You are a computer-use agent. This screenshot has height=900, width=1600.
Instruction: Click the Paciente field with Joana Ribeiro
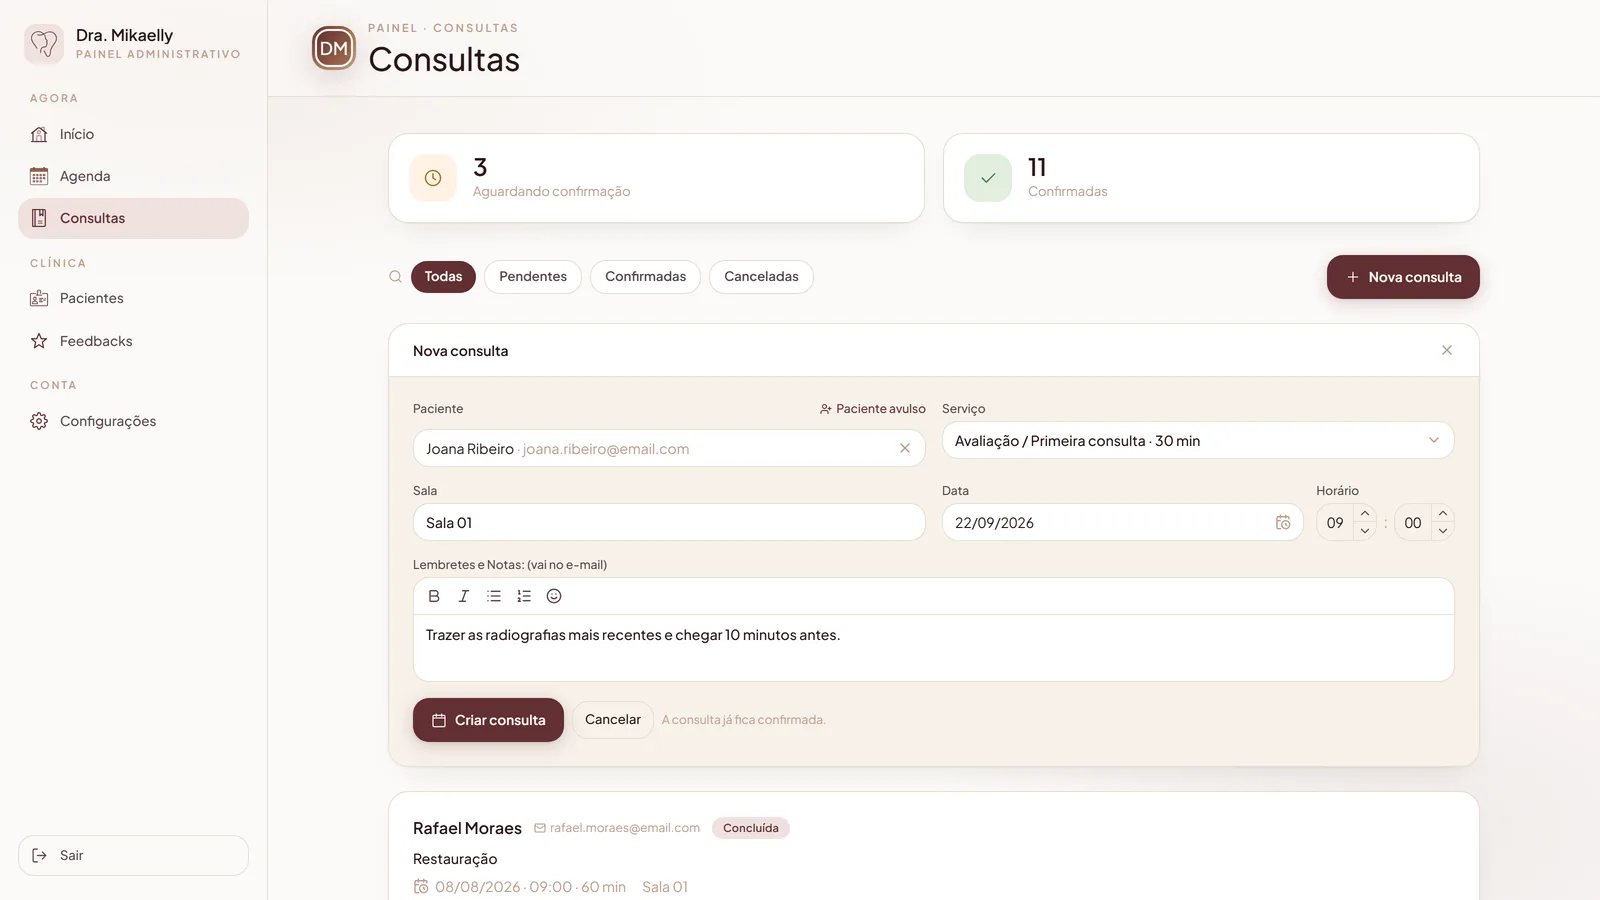[669, 448]
